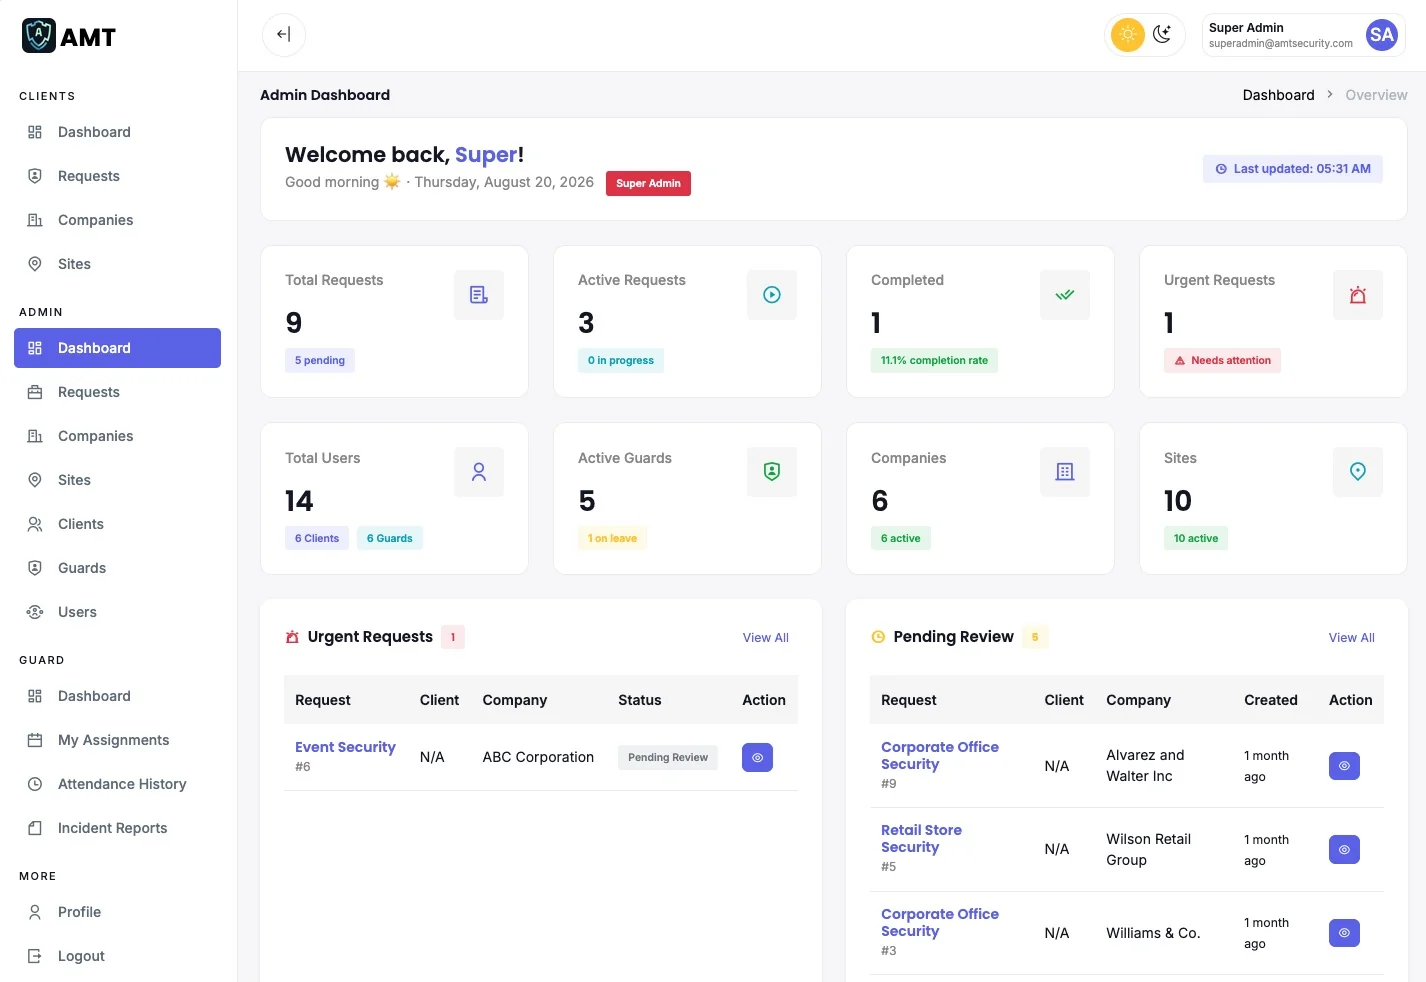Image resolution: width=1426 pixels, height=982 pixels.
Task: Open Admin Requests in sidebar
Action: (x=117, y=392)
